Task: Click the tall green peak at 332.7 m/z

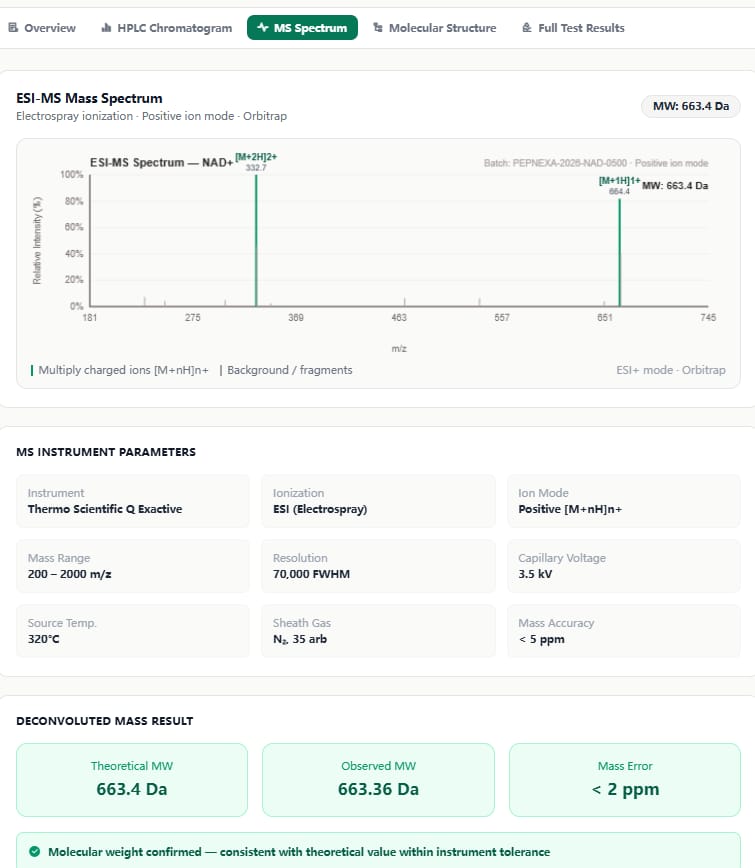Action: (256, 240)
